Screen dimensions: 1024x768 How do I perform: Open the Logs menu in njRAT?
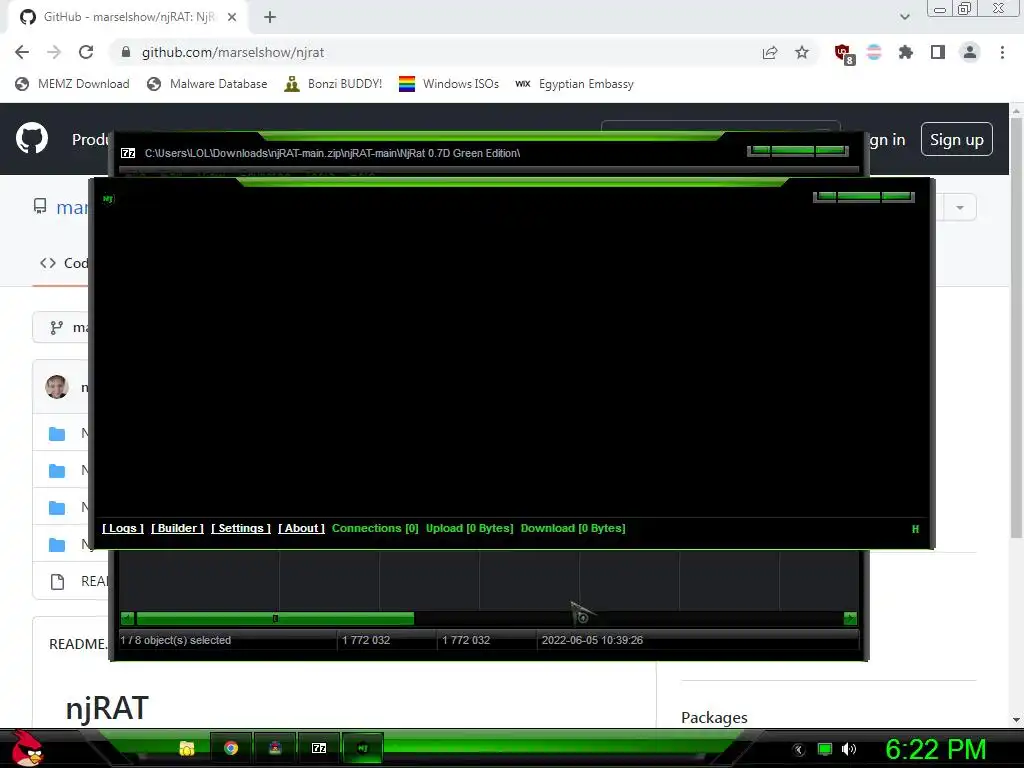[x=123, y=528]
